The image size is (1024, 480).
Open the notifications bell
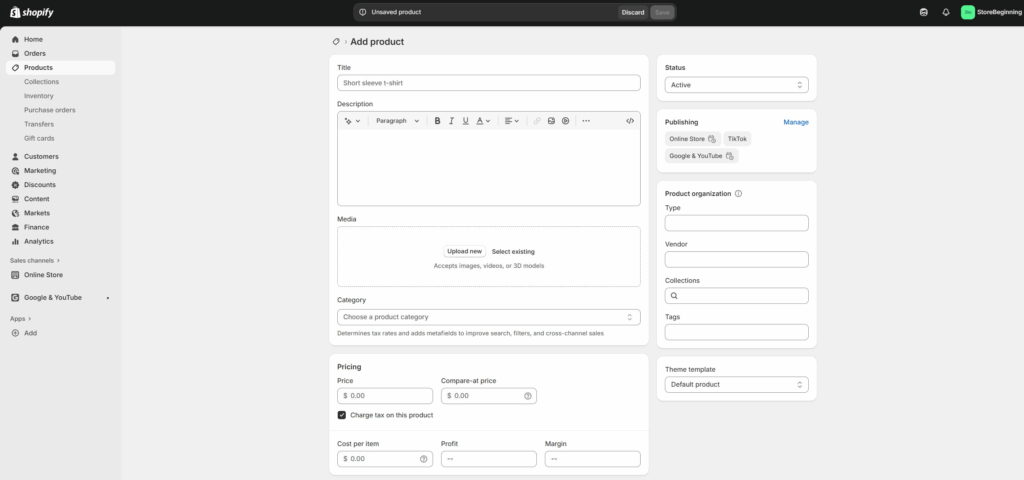945,12
